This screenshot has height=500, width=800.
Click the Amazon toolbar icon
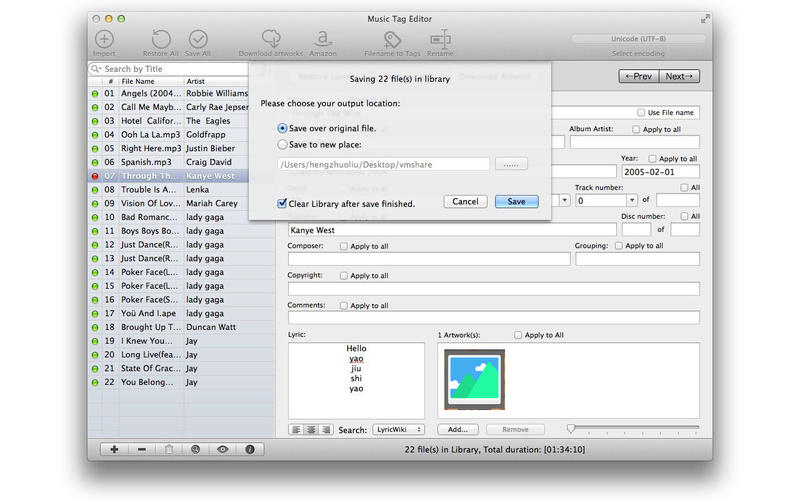tap(323, 40)
